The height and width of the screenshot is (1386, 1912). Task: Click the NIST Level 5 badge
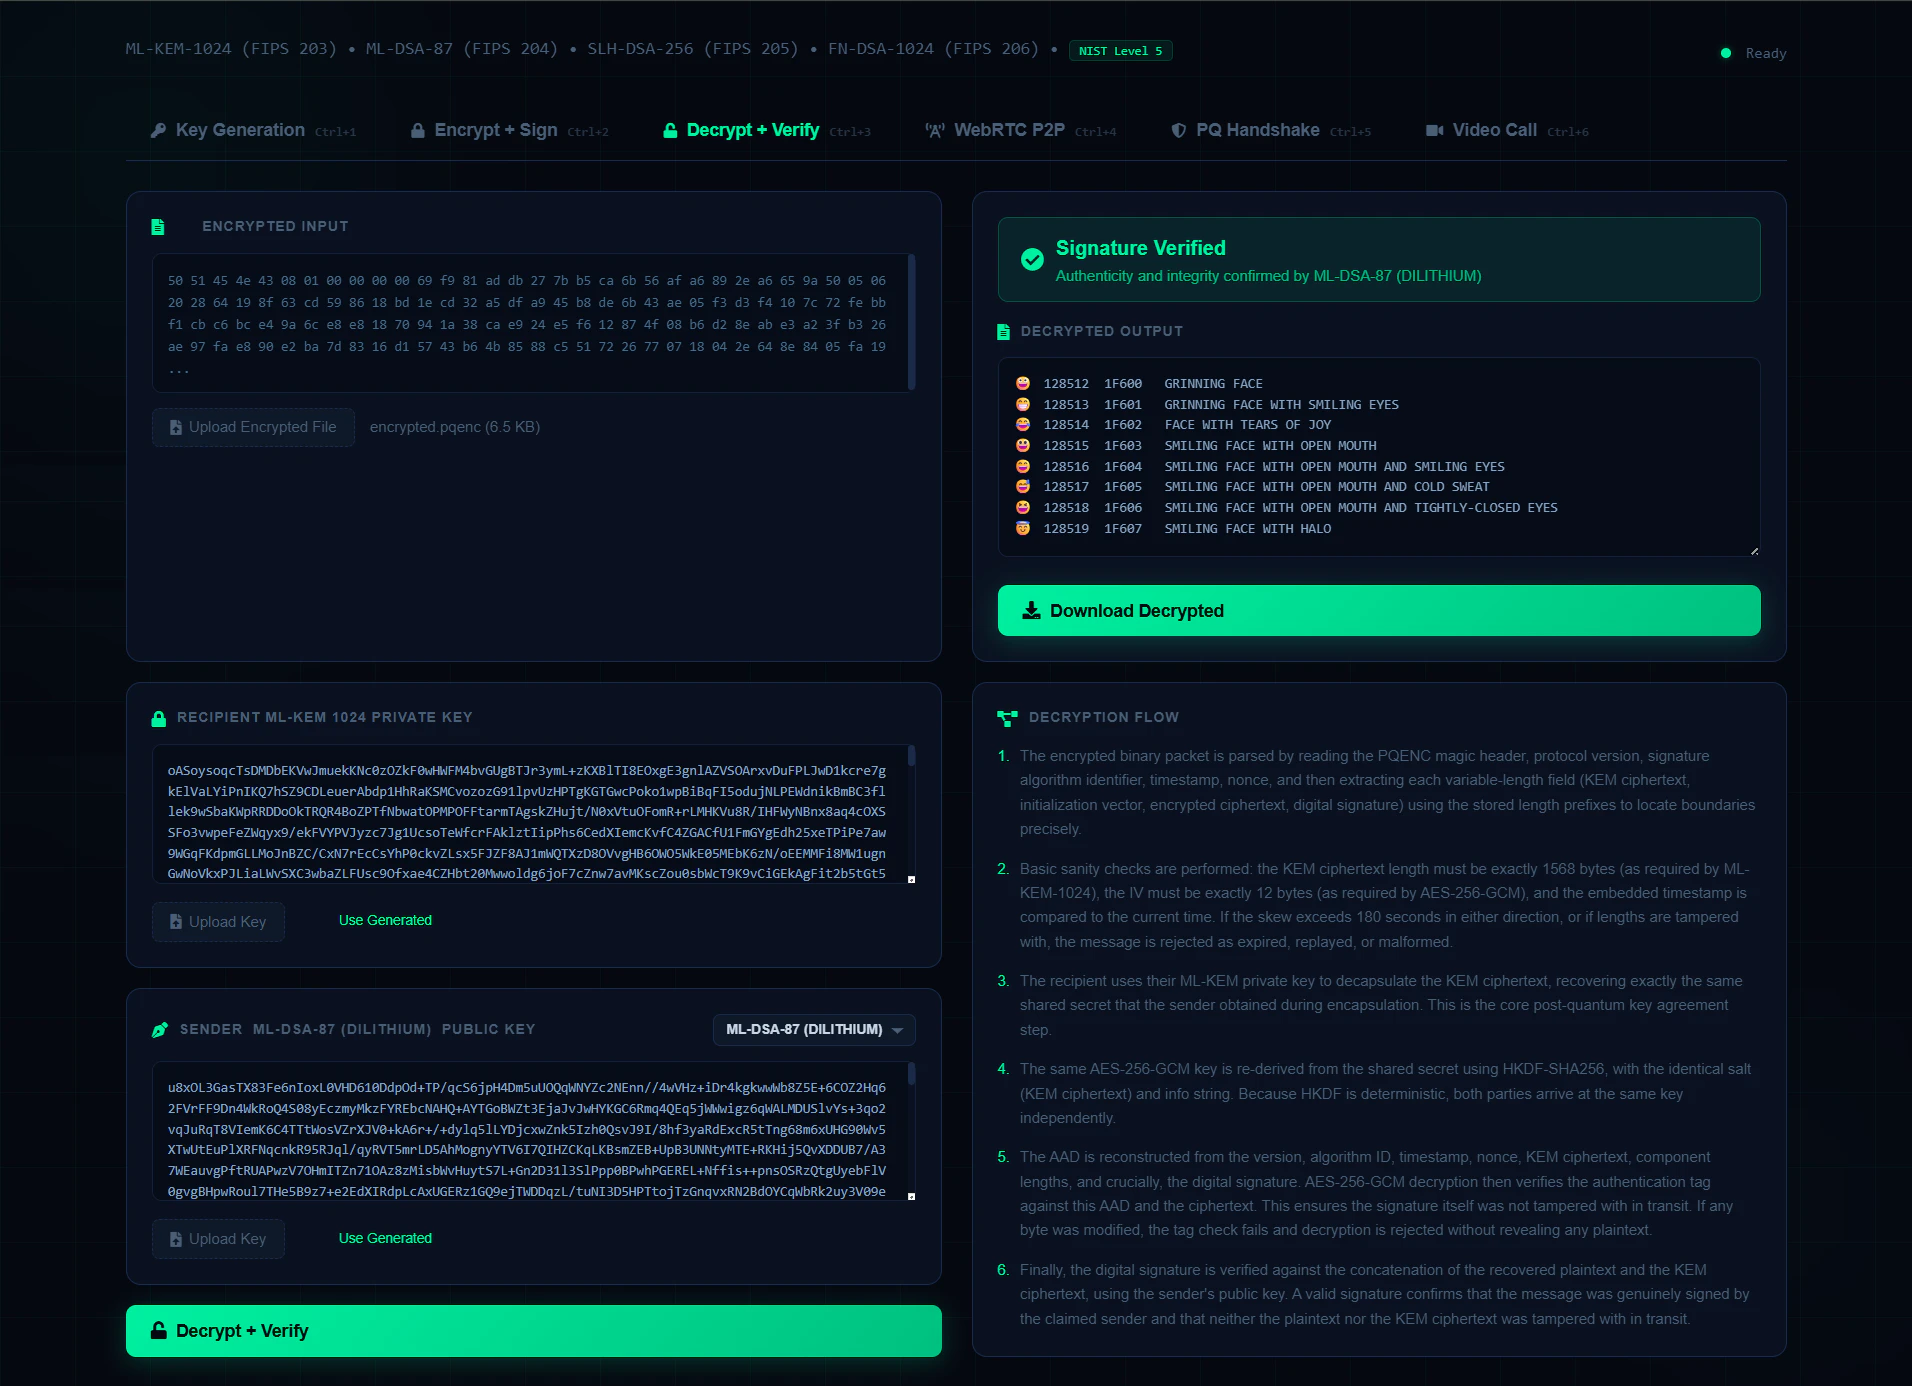click(x=1120, y=51)
